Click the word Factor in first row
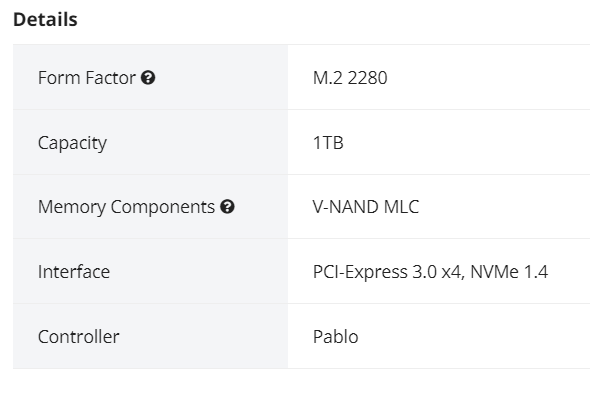 [110, 78]
